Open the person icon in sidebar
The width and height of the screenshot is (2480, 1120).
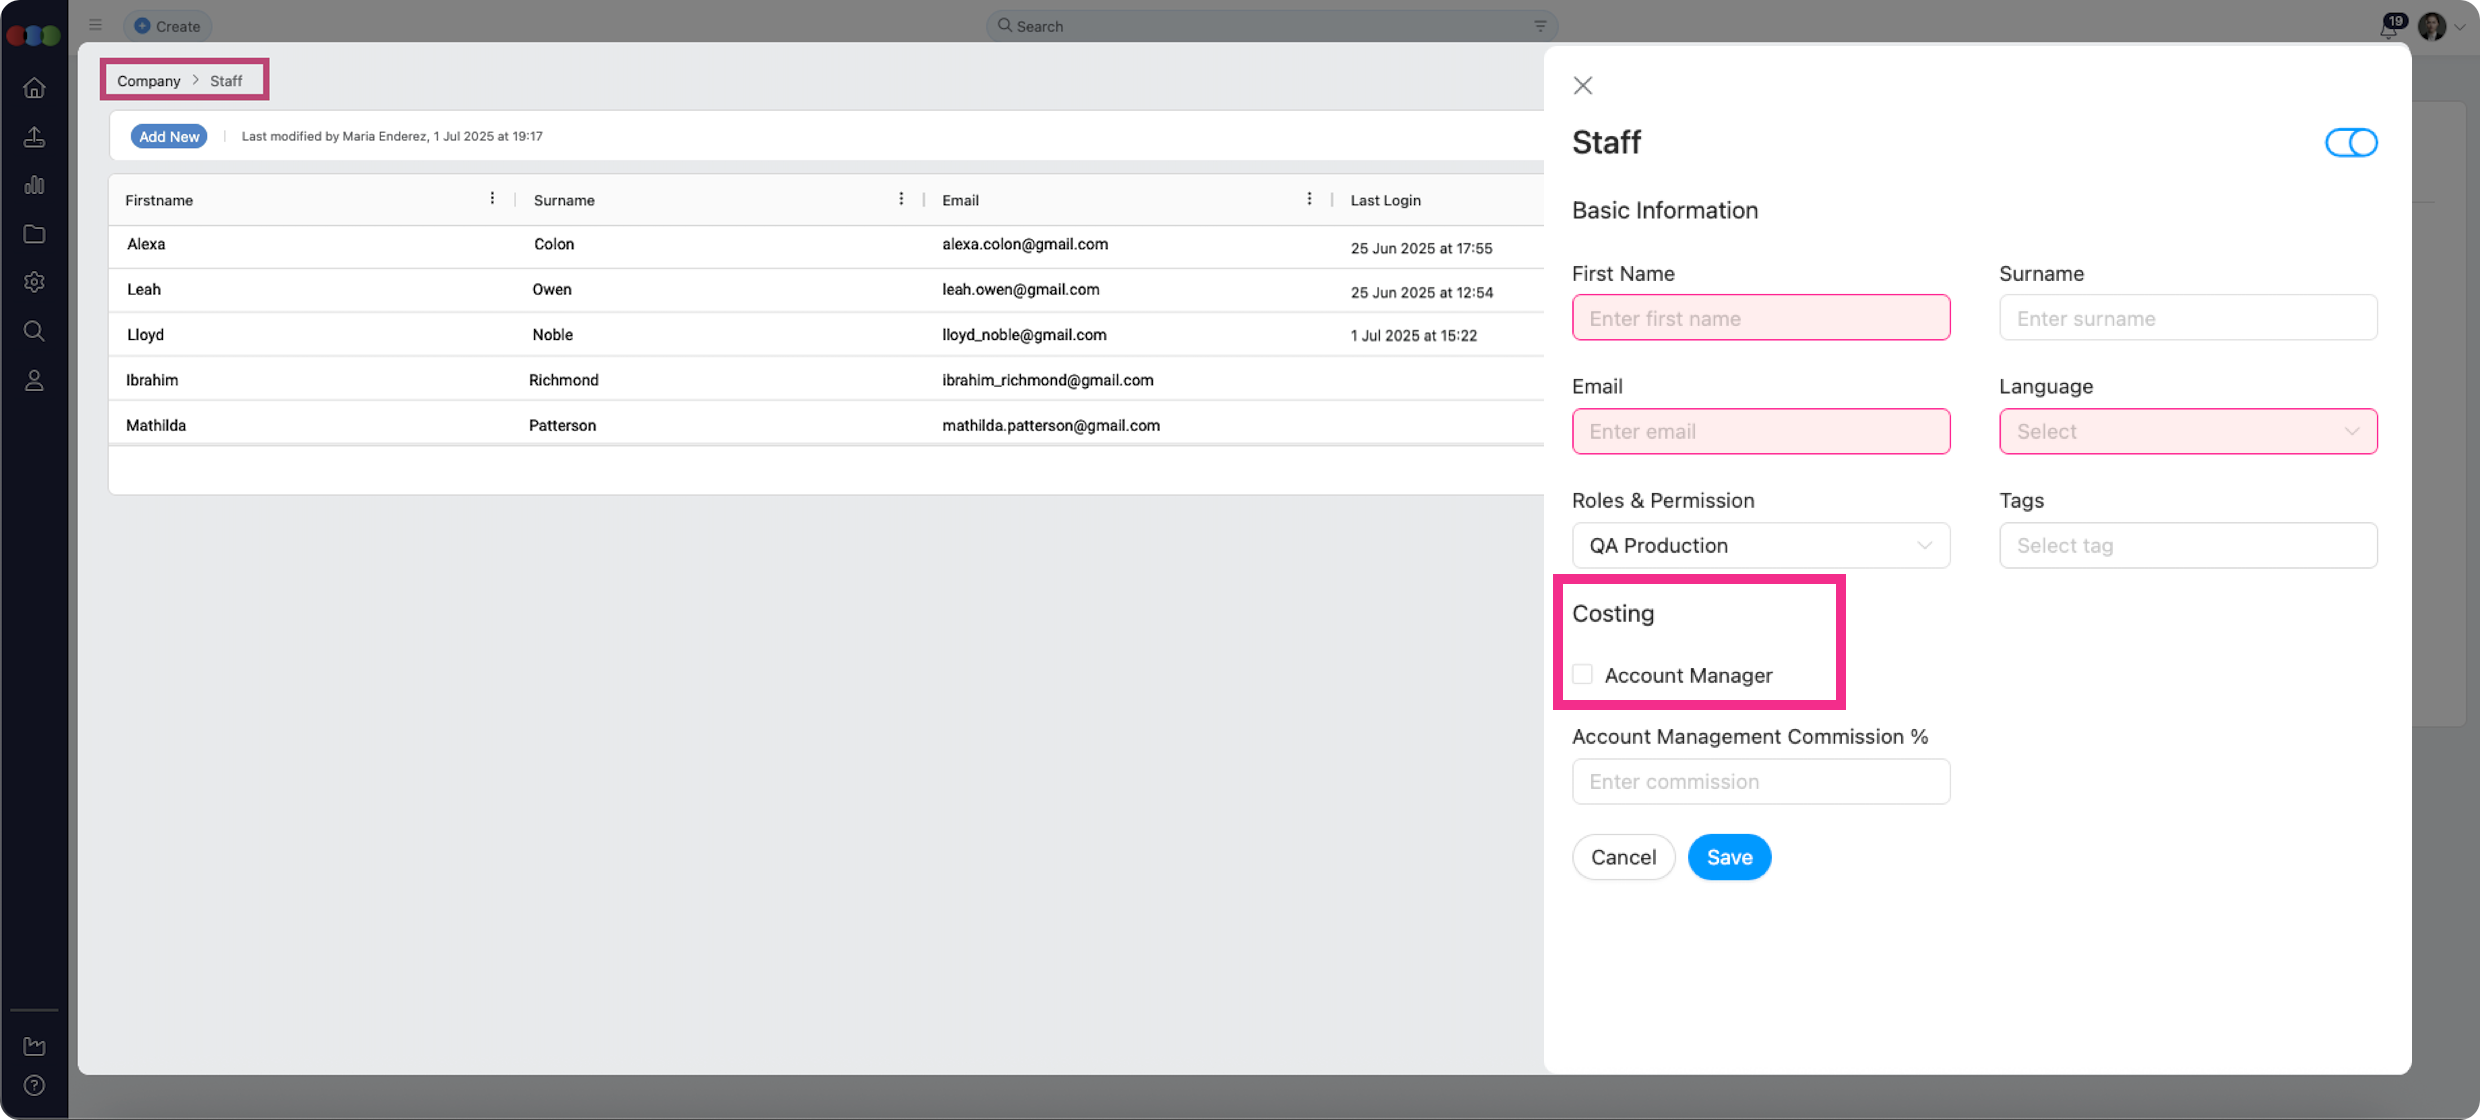coord(34,380)
